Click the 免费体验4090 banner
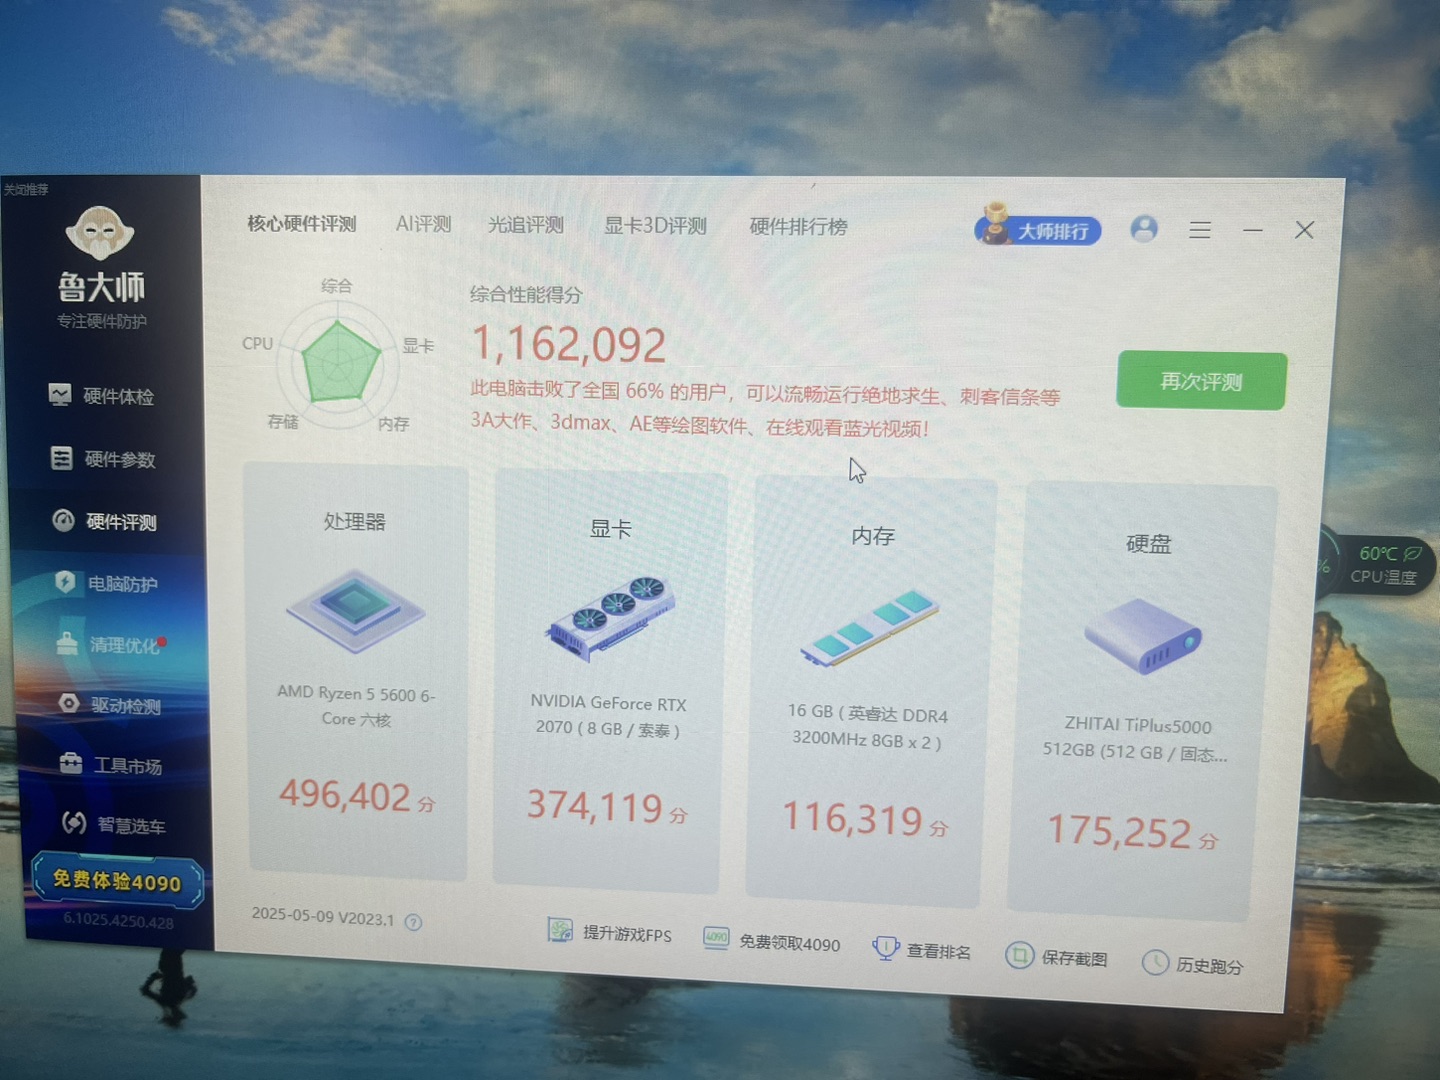 [117, 881]
